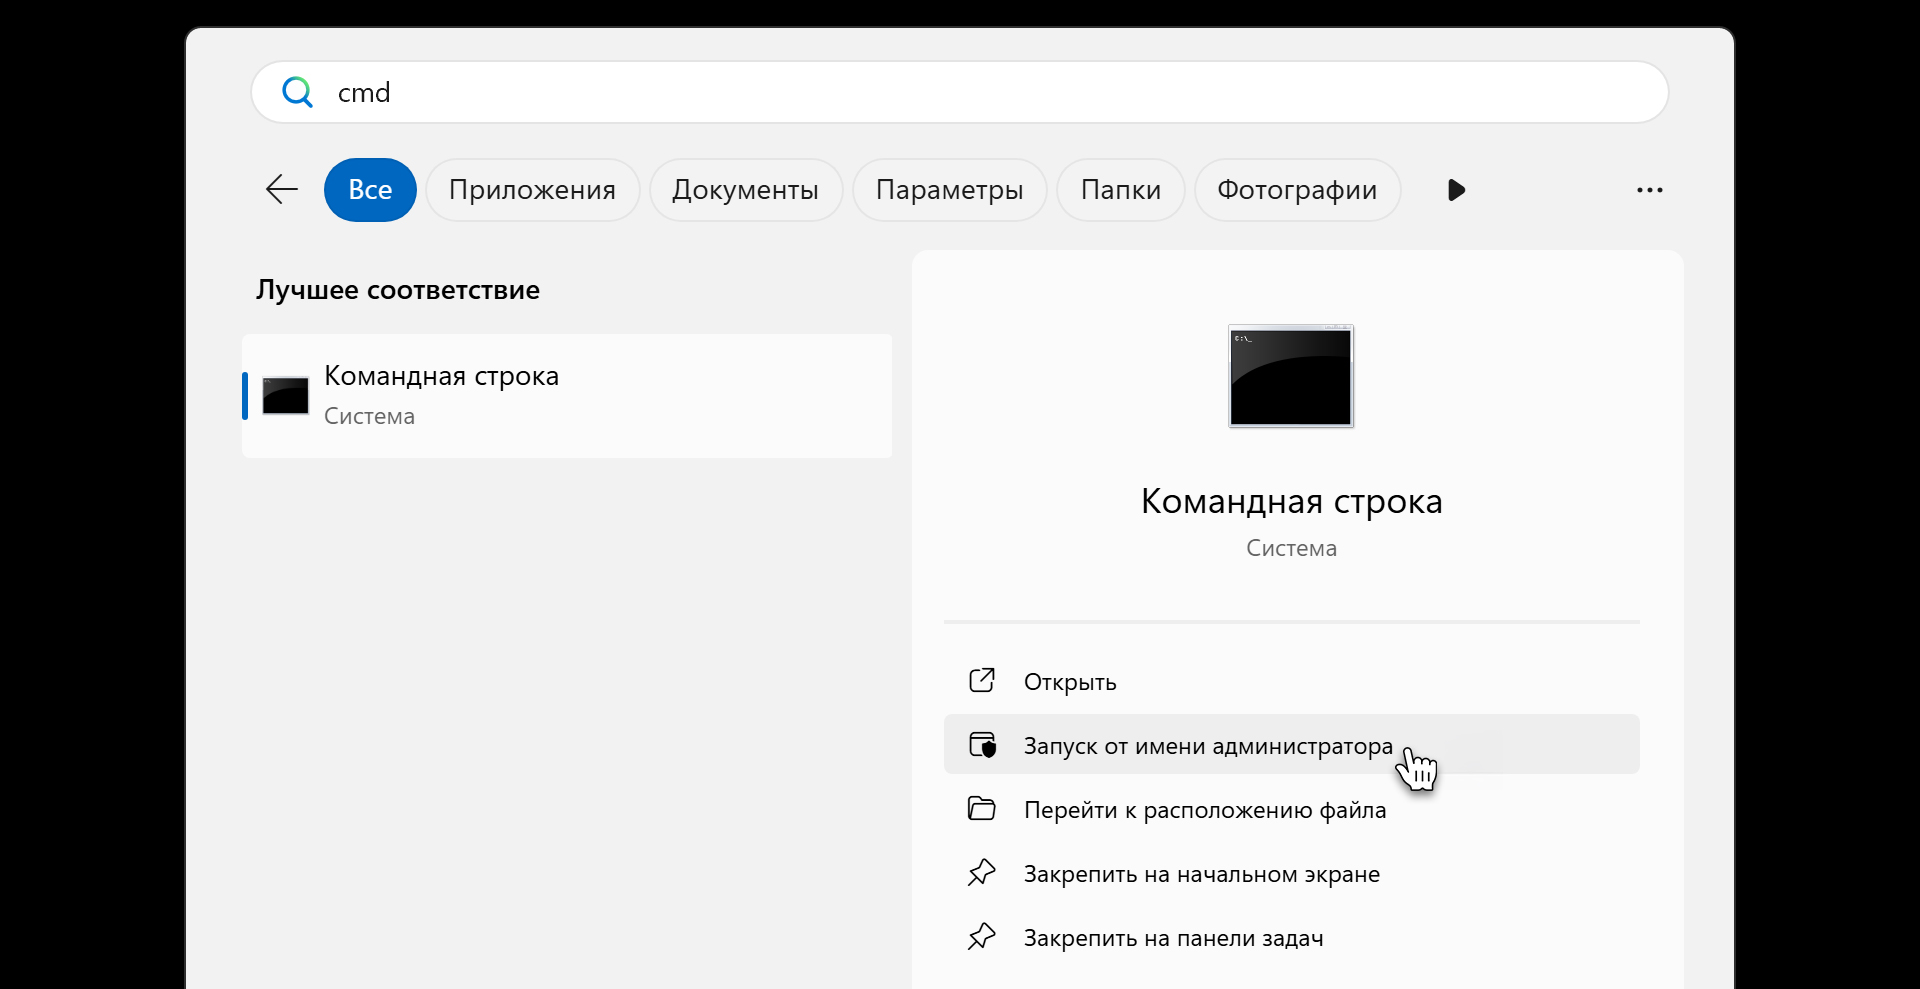The width and height of the screenshot is (1920, 989).
Task: Click the cmd search input field
Action: click(x=960, y=92)
